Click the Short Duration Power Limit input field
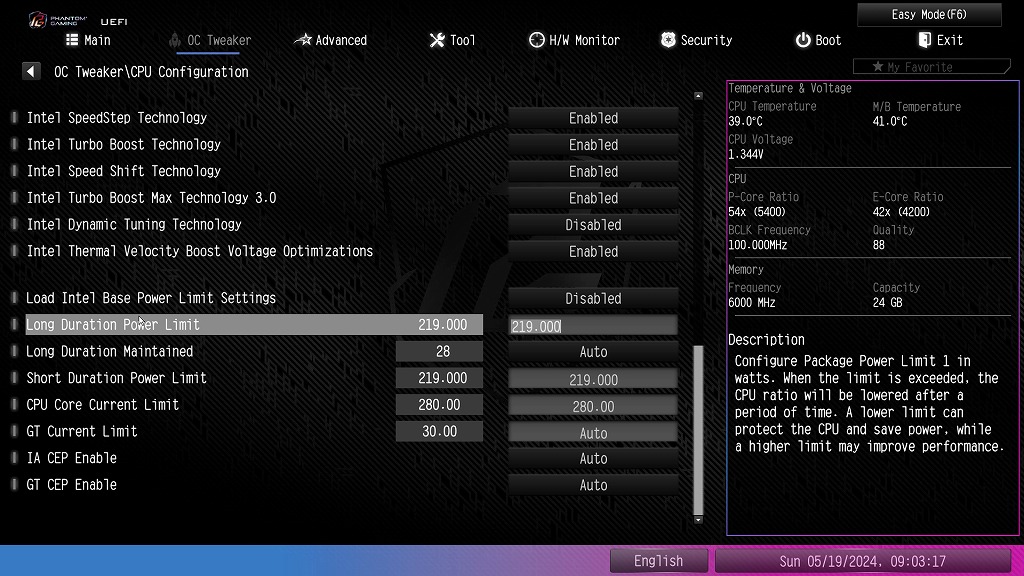The width and height of the screenshot is (1024, 576). pyautogui.click(x=593, y=379)
